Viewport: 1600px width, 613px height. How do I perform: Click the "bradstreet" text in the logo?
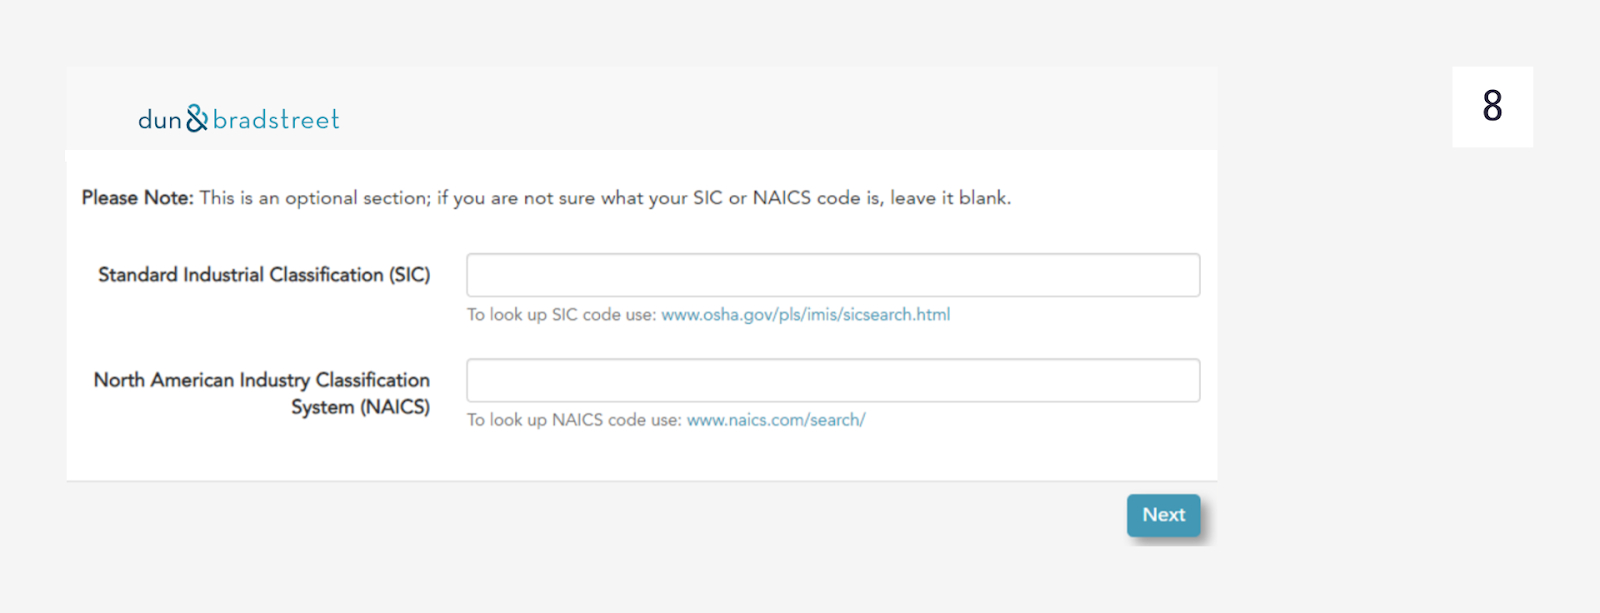(276, 120)
